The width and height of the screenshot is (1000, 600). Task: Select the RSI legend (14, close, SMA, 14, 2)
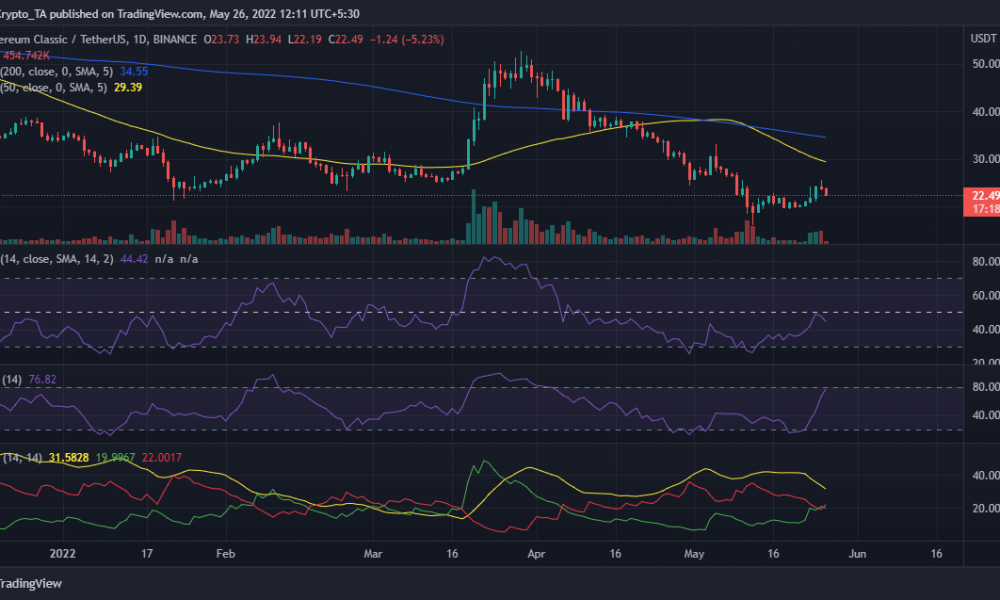pos(57,259)
